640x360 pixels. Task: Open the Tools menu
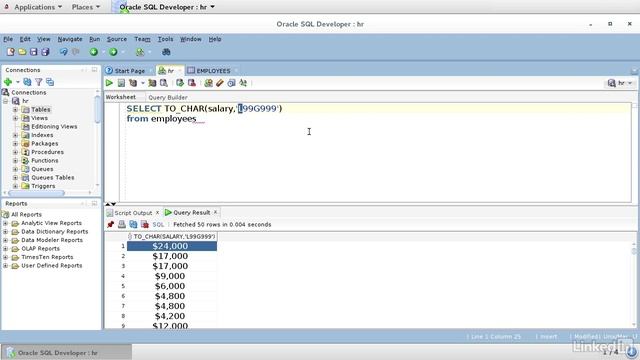[x=165, y=39]
